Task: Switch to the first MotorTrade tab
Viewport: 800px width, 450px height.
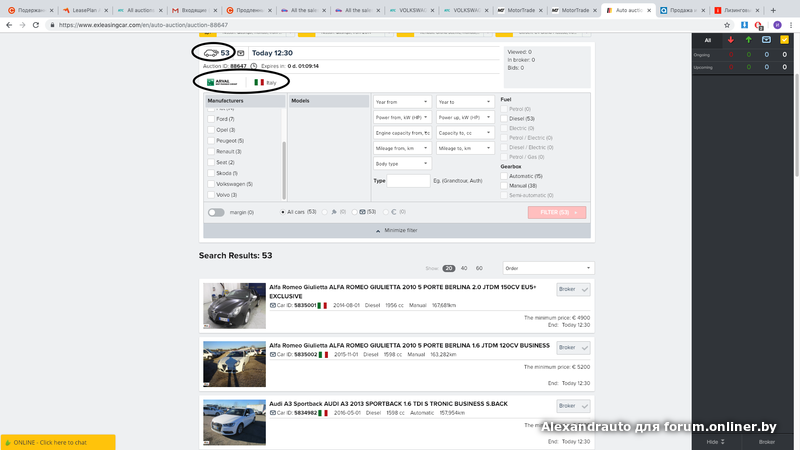Action: 520,10
